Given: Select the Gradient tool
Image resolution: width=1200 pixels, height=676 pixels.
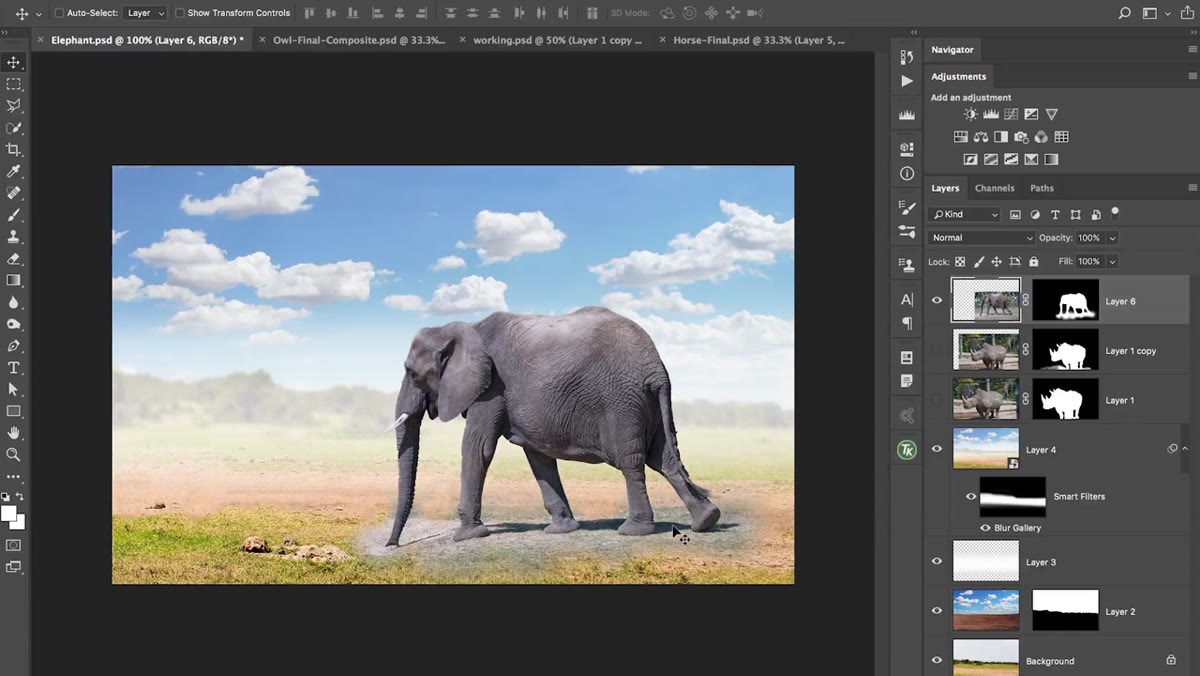Looking at the screenshot, I should pyautogui.click(x=14, y=280).
